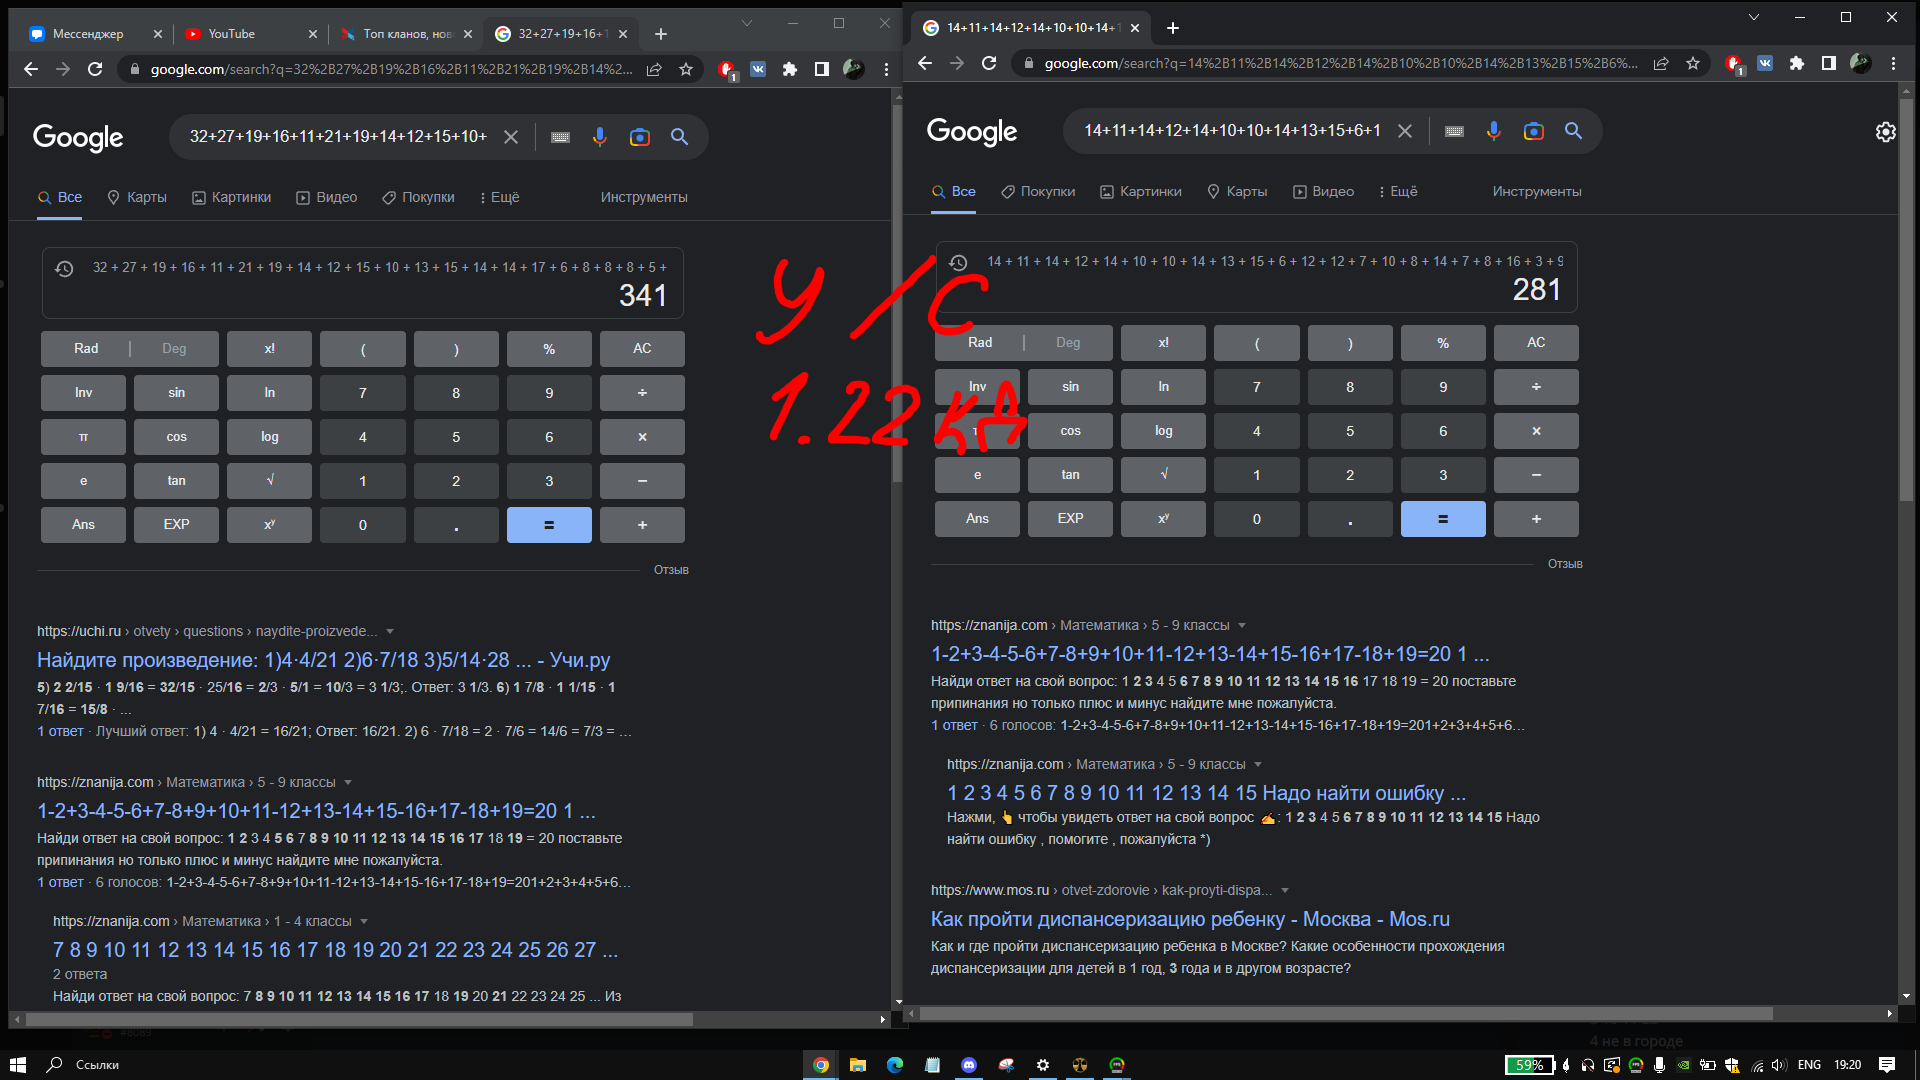The height and width of the screenshot is (1080, 1920).
Task: Click sin button in left calculator
Action: coord(176,393)
